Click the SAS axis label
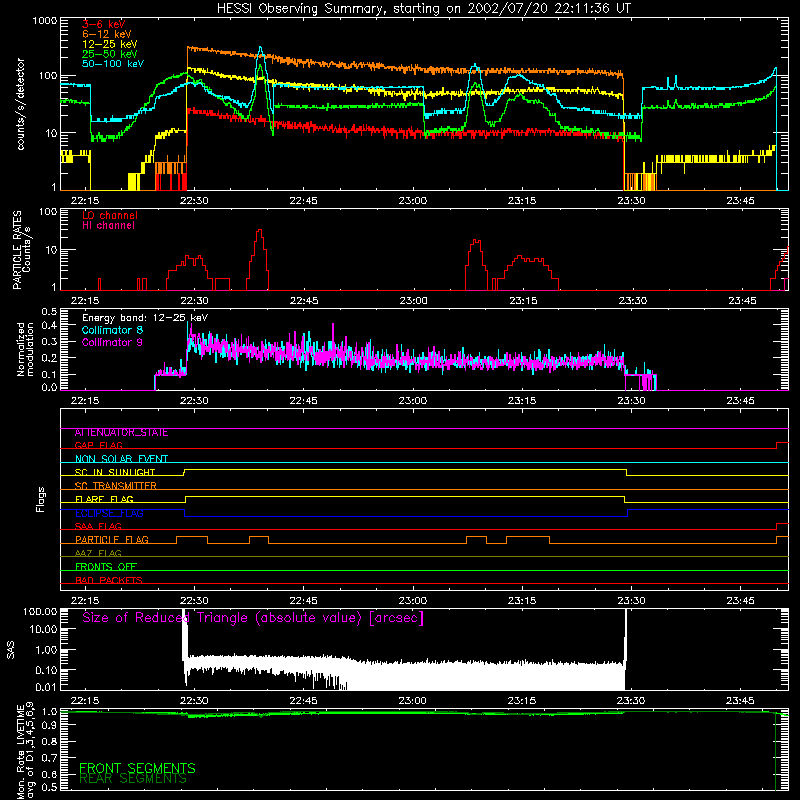The height and width of the screenshot is (800, 800). pyautogui.click(x=10, y=650)
